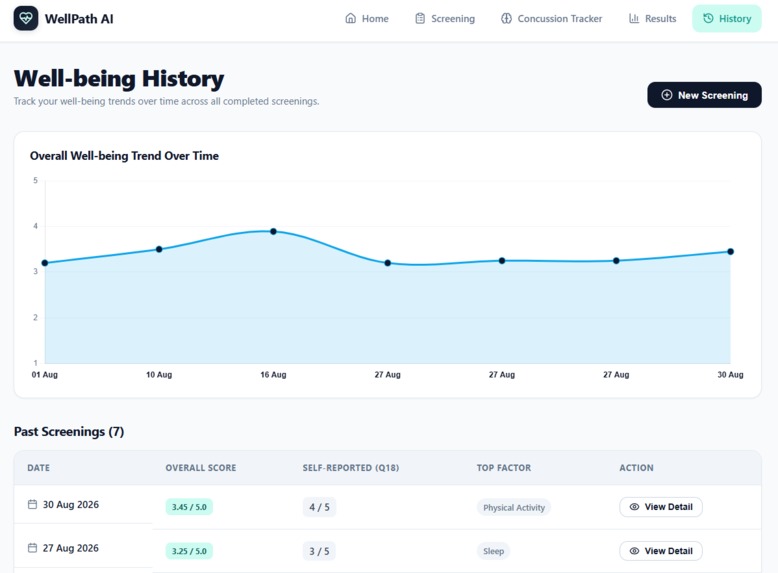Switch to the Results tab
The height and width of the screenshot is (573, 778).
point(652,18)
